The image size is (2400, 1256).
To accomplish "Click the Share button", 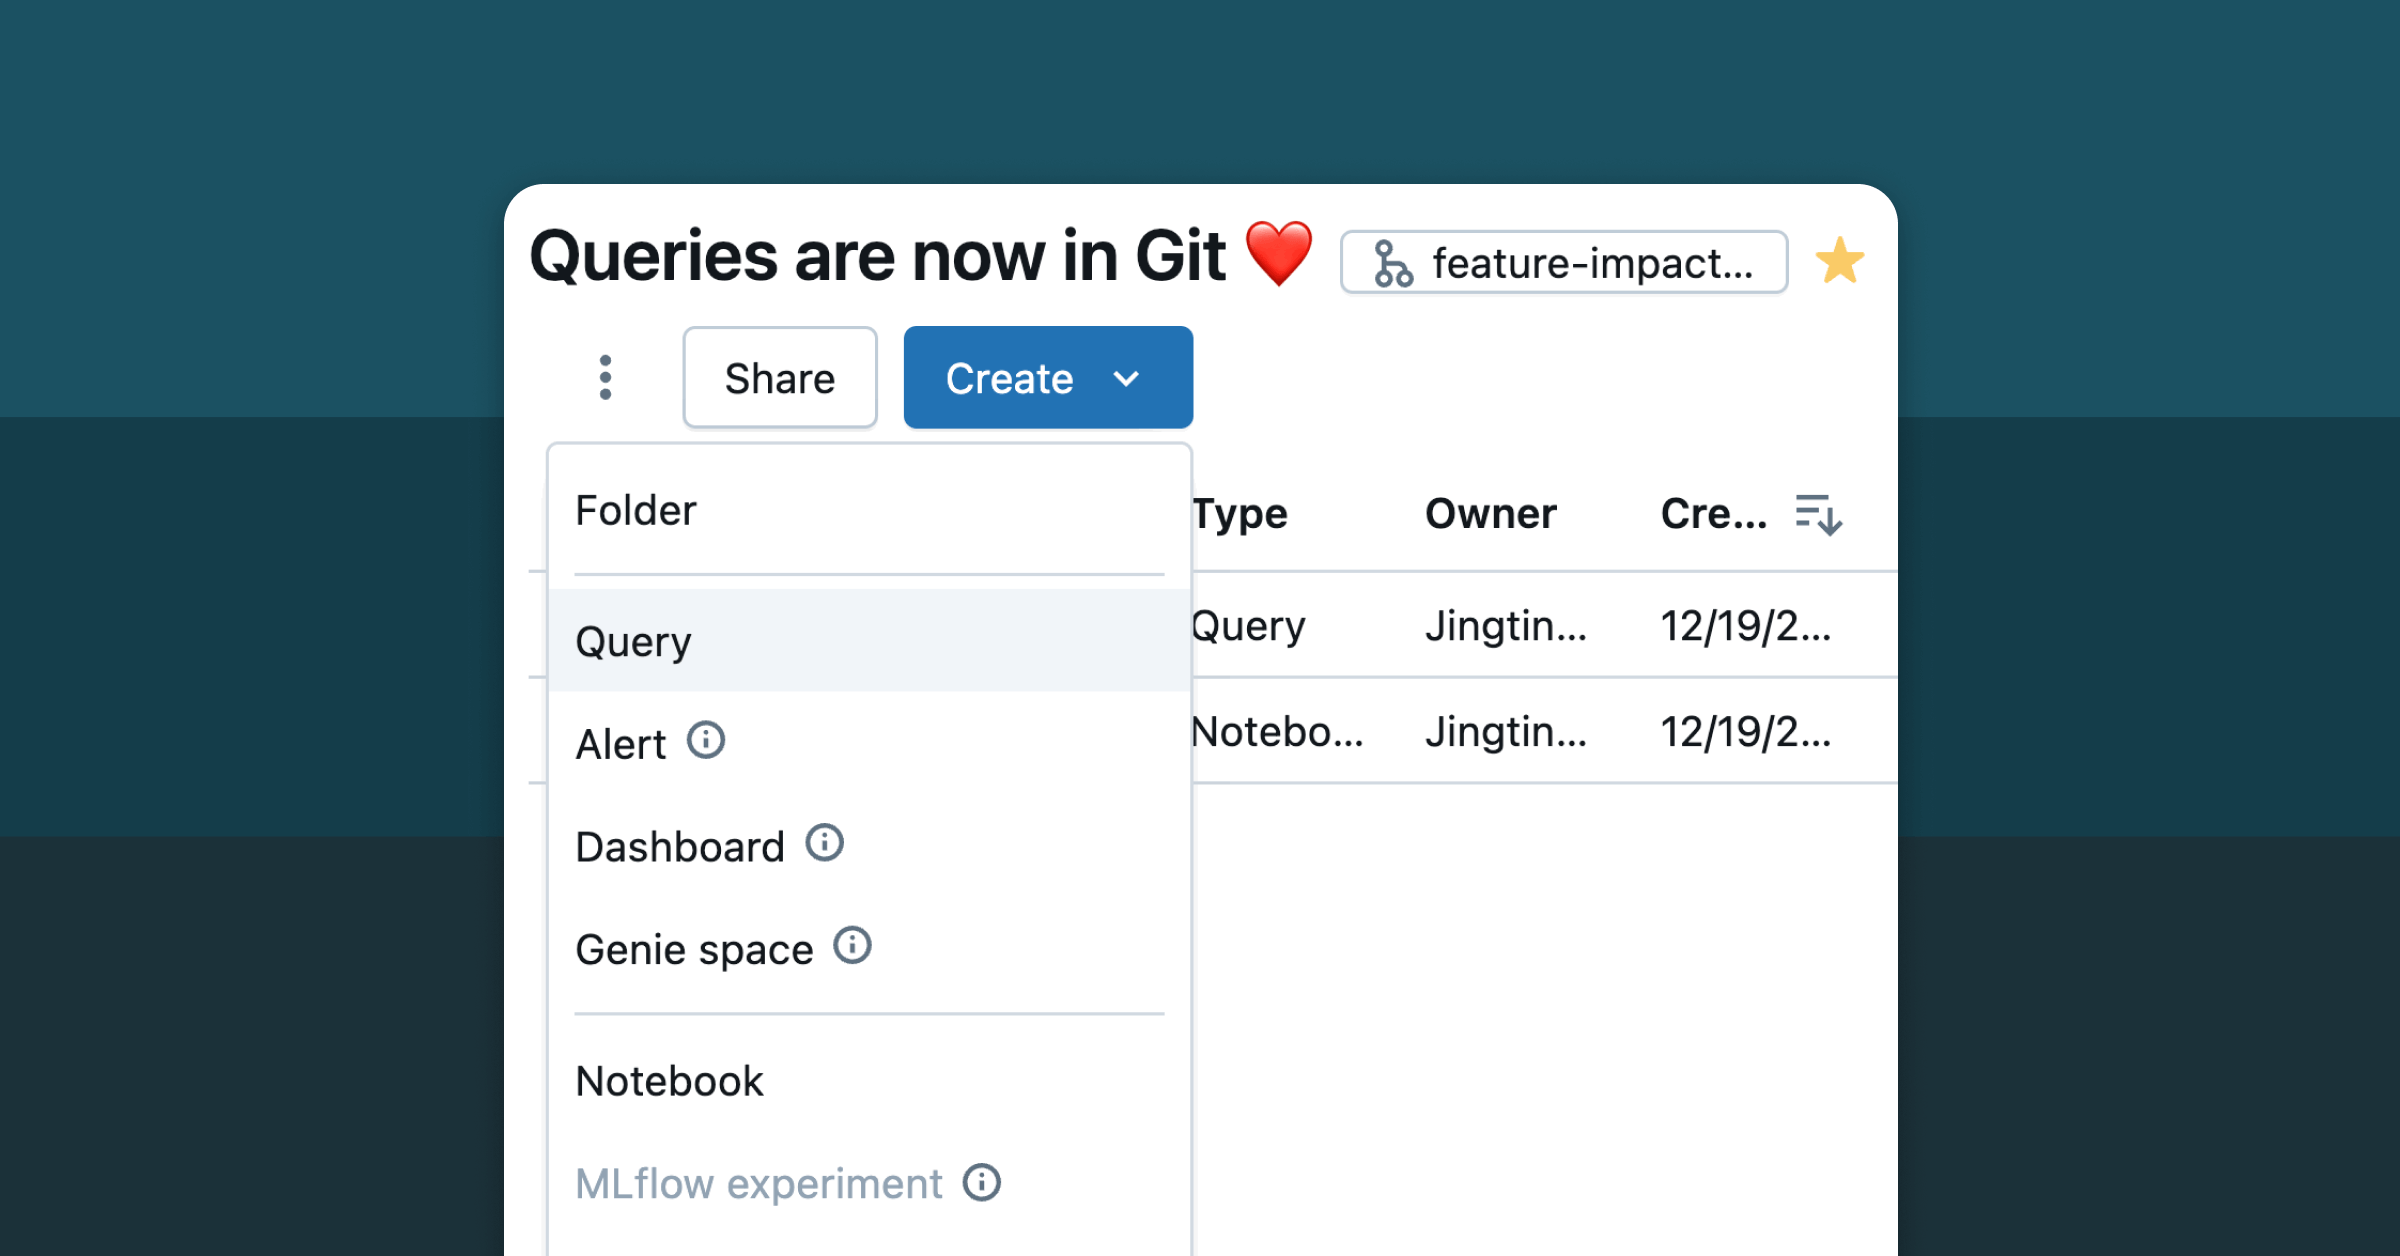I will coord(780,379).
